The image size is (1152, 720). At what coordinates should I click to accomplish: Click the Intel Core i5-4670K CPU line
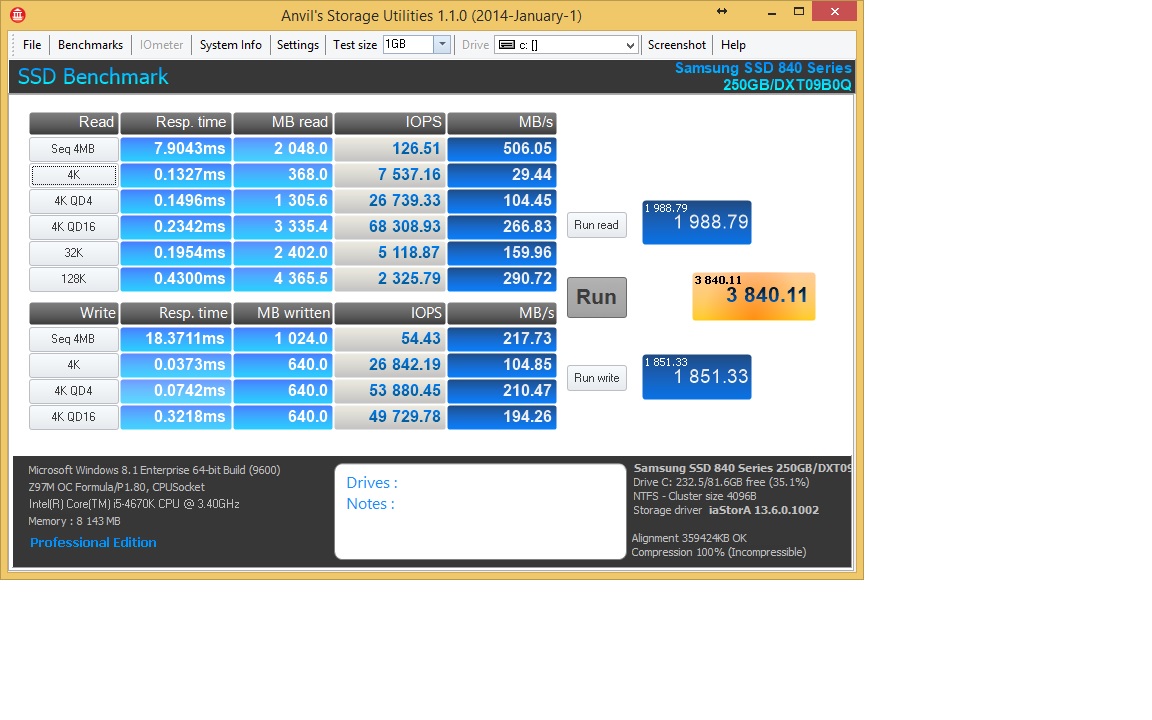(x=134, y=504)
